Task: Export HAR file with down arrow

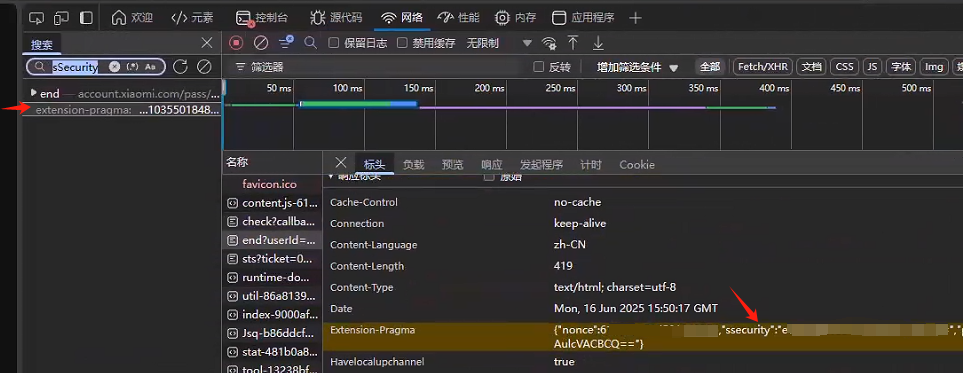Action: [x=598, y=43]
